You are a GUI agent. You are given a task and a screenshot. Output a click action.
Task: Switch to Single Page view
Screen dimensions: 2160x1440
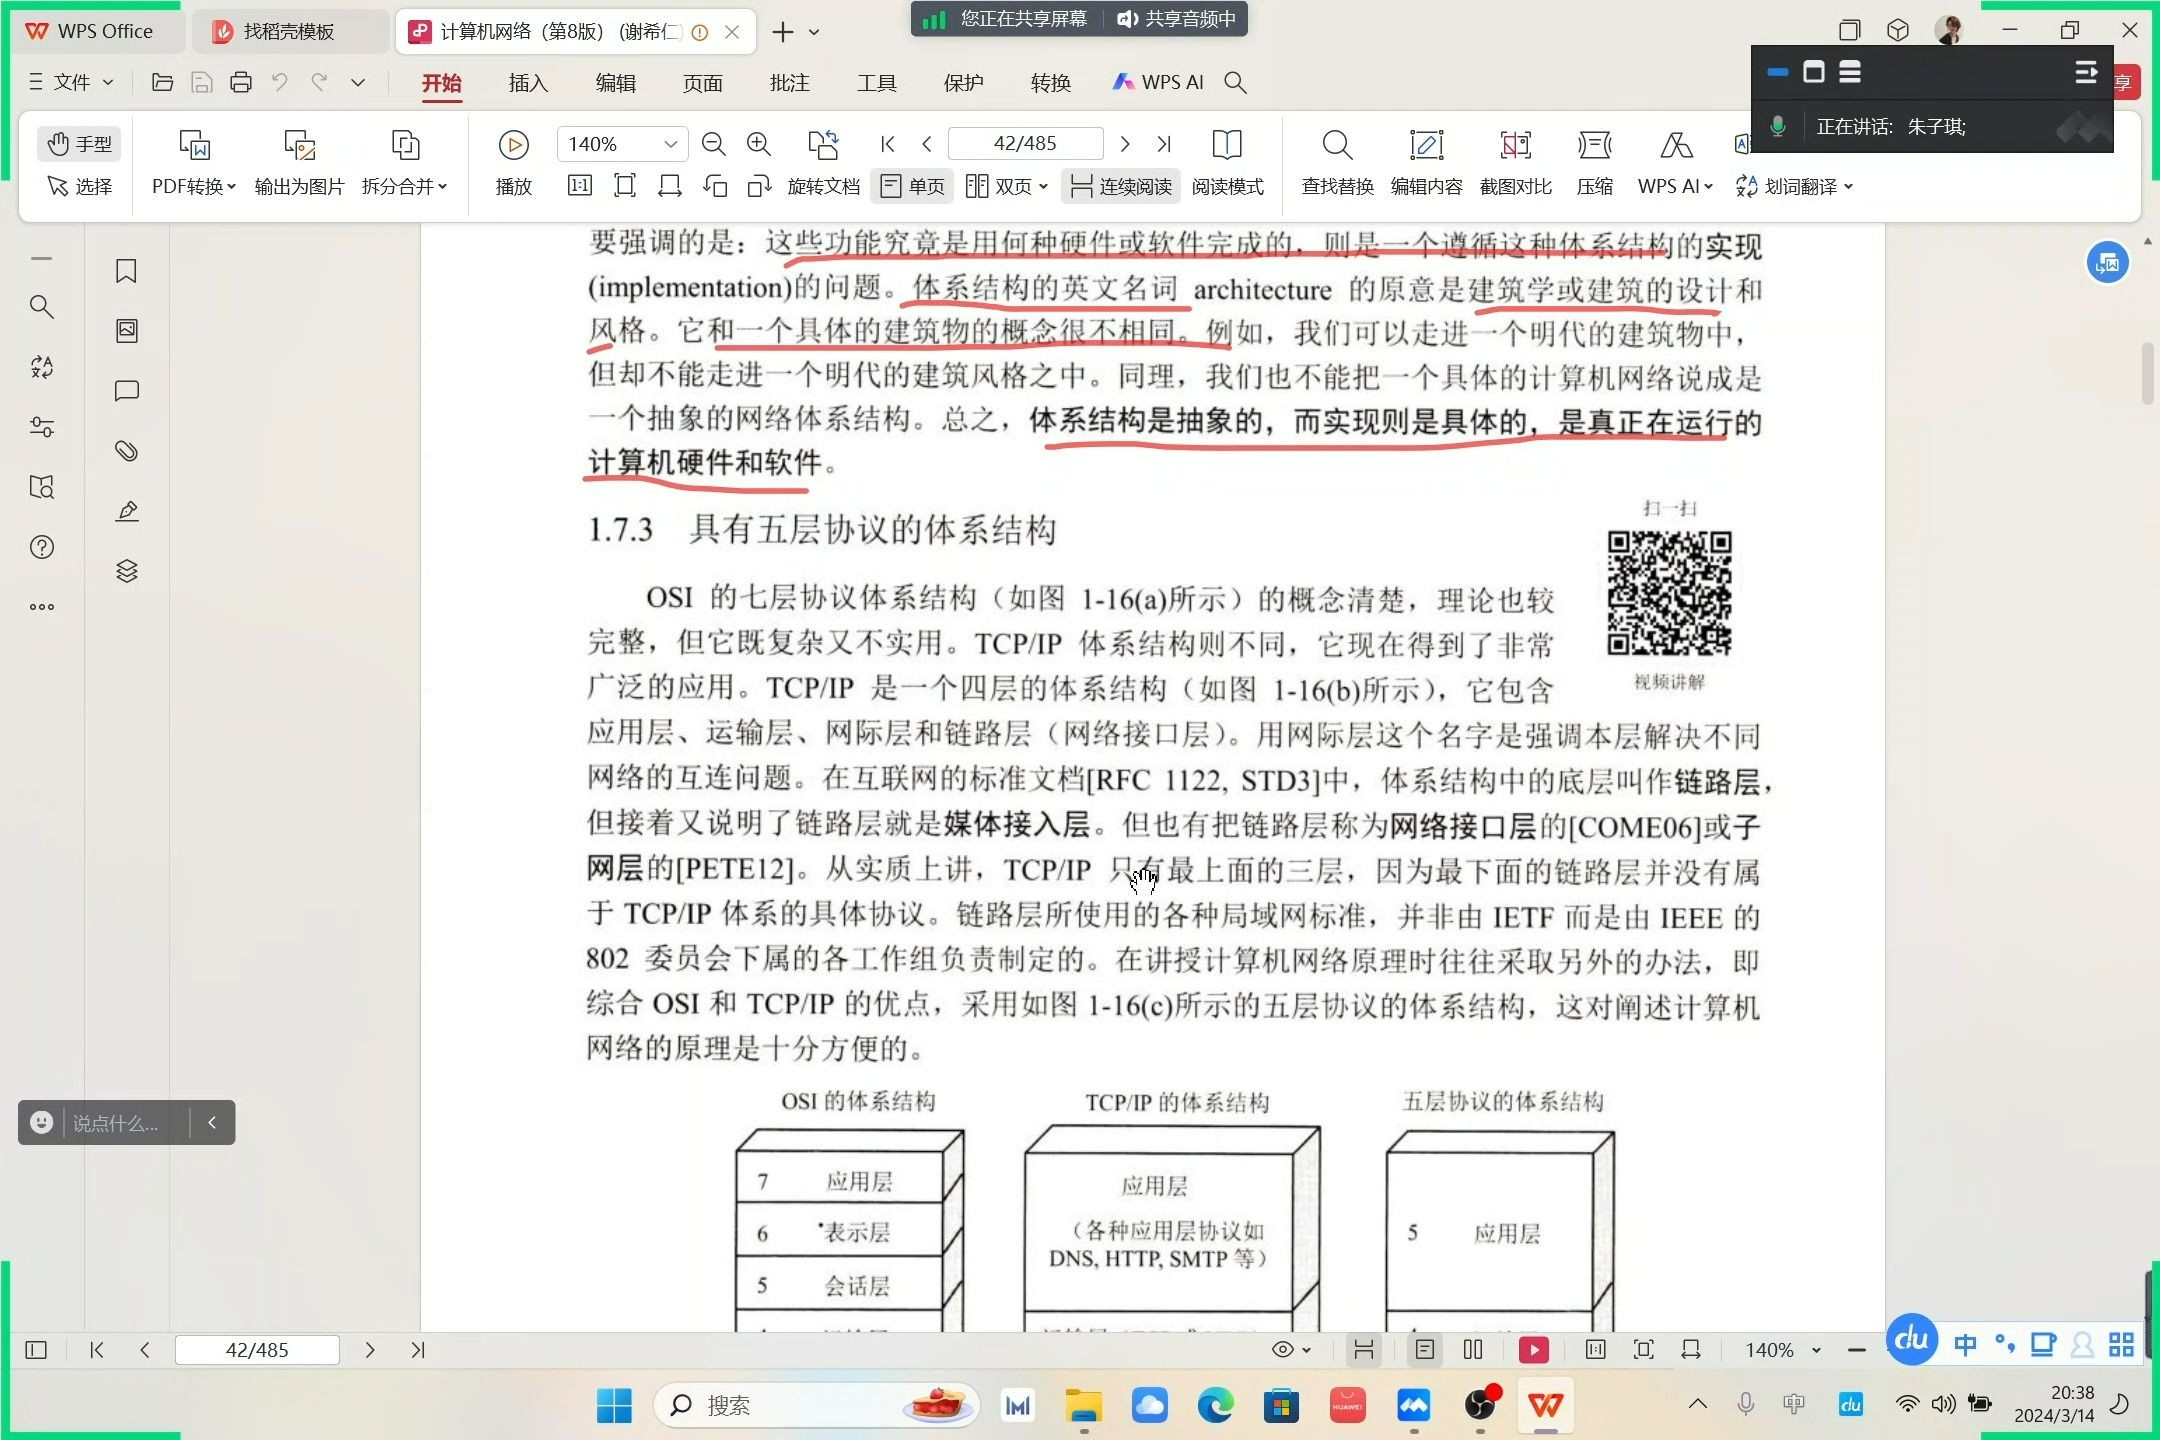(913, 186)
